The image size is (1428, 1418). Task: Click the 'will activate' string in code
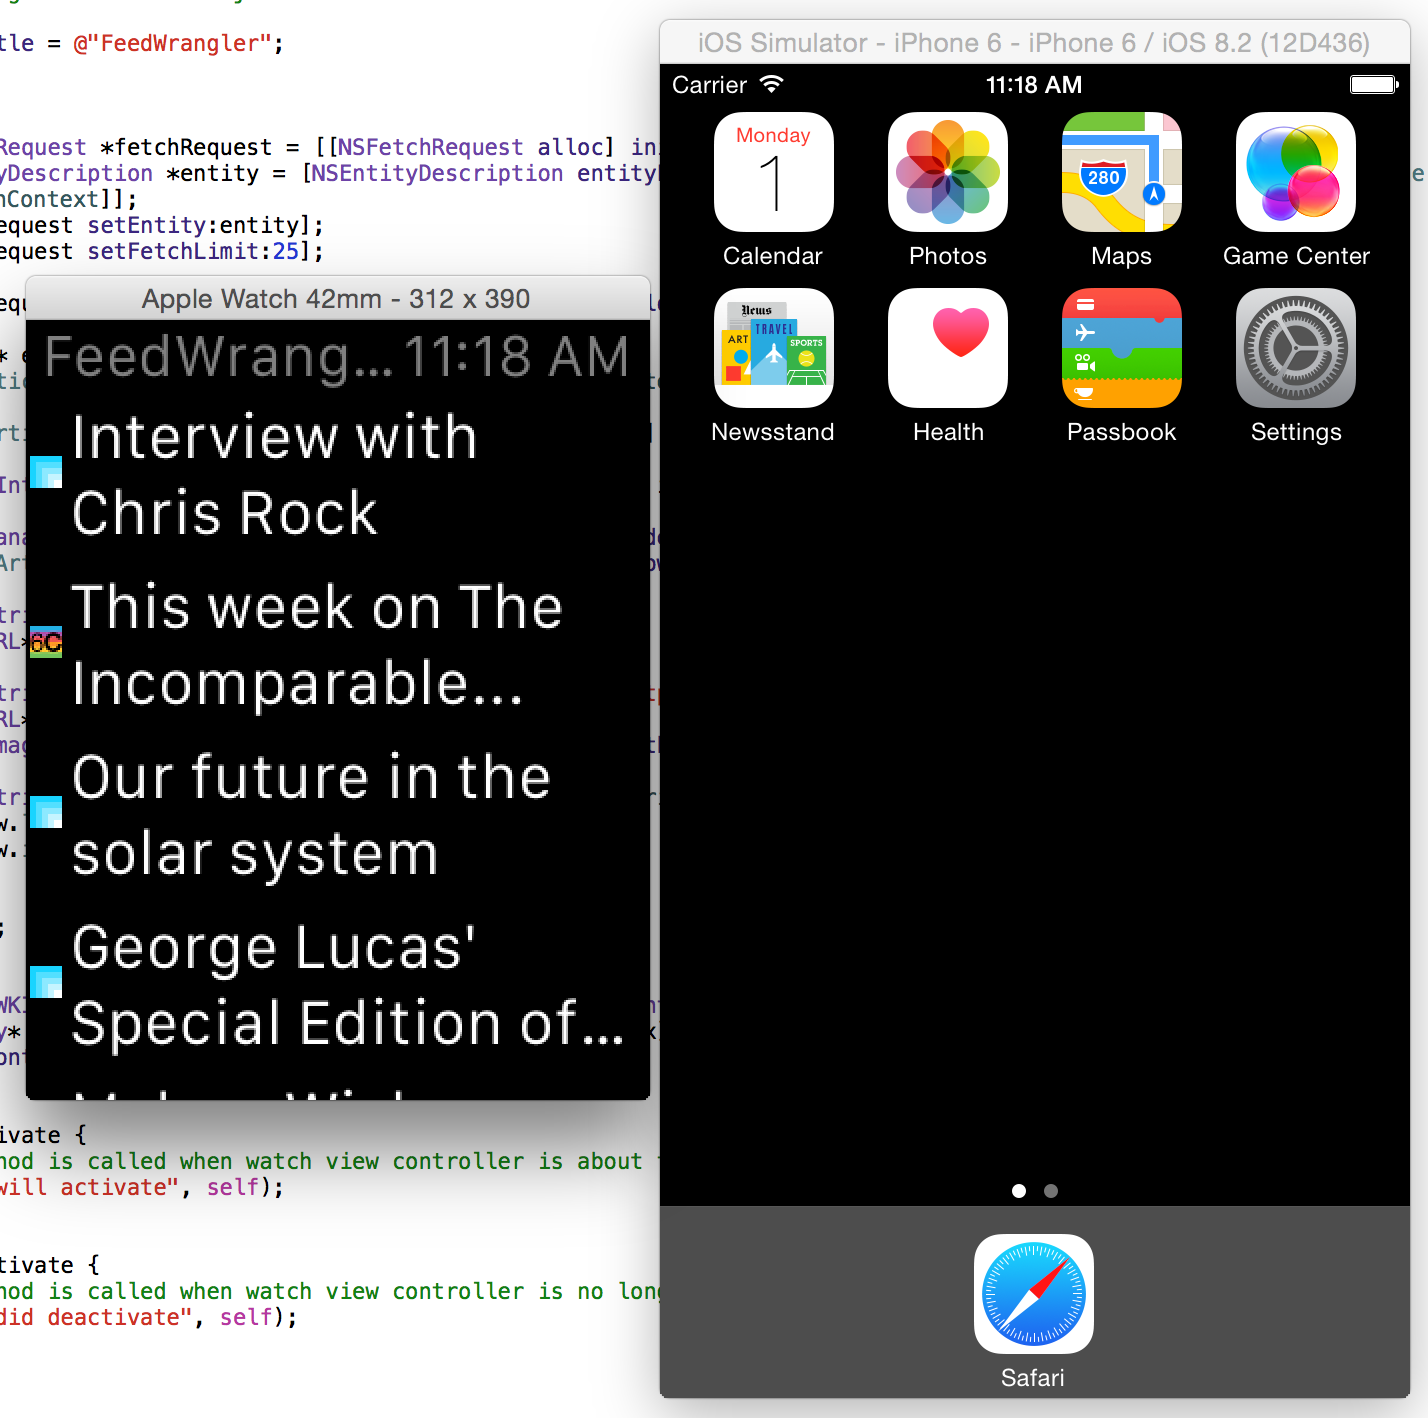[x=89, y=1187]
